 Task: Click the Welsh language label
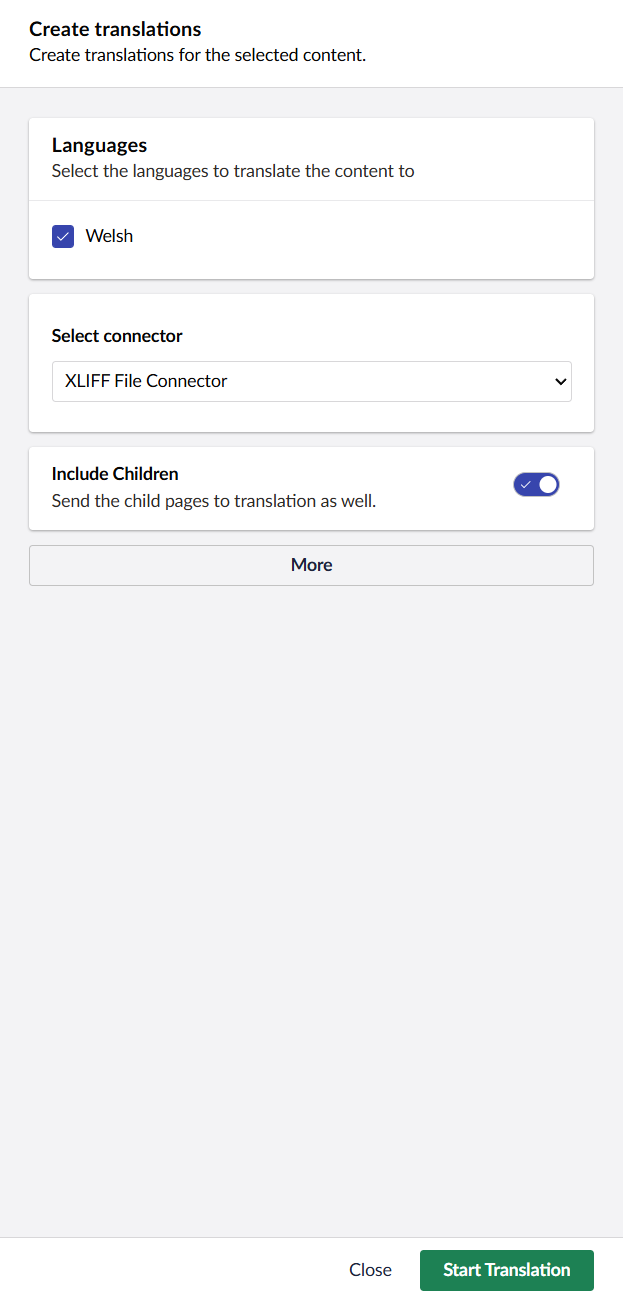(109, 236)
